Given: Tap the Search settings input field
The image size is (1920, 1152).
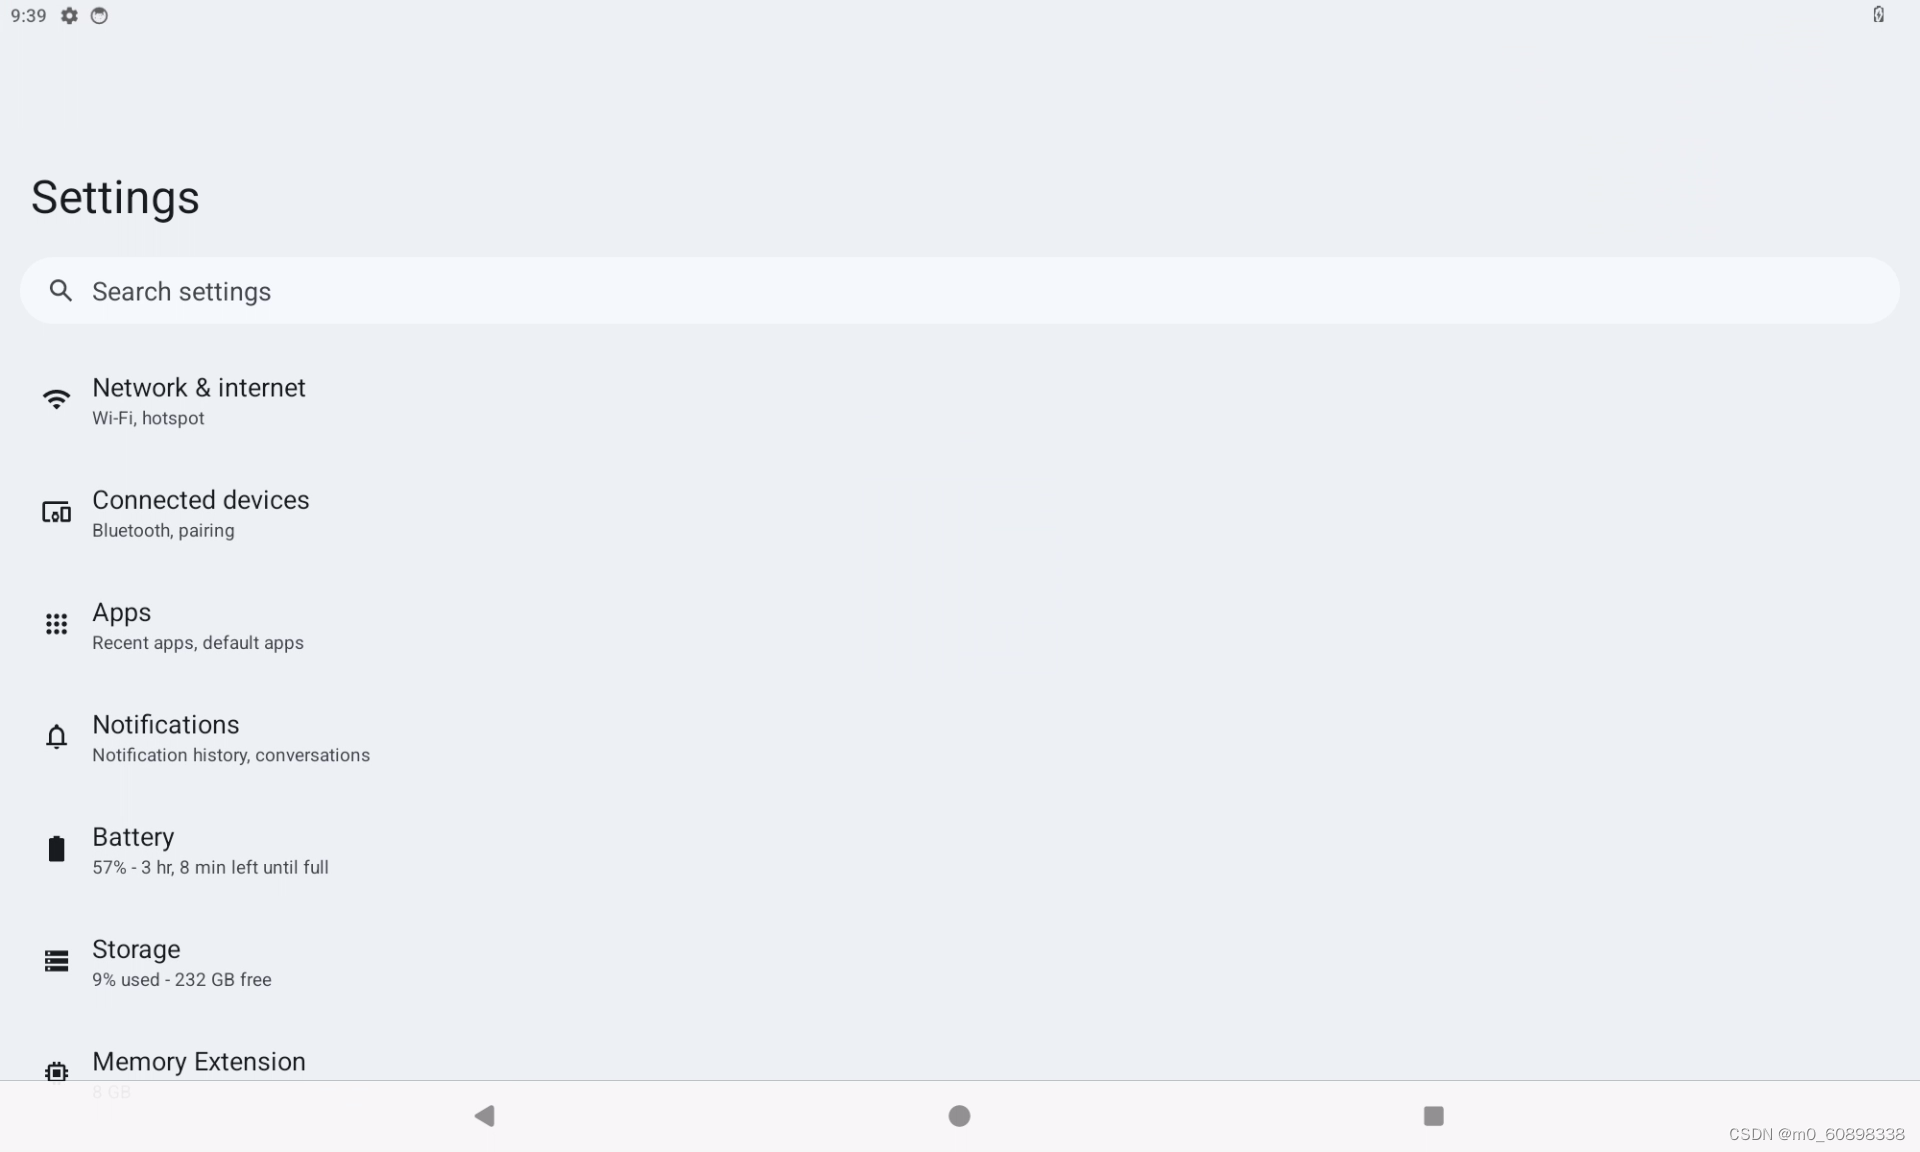Looking at the screenshot, I should pos(960,289).
